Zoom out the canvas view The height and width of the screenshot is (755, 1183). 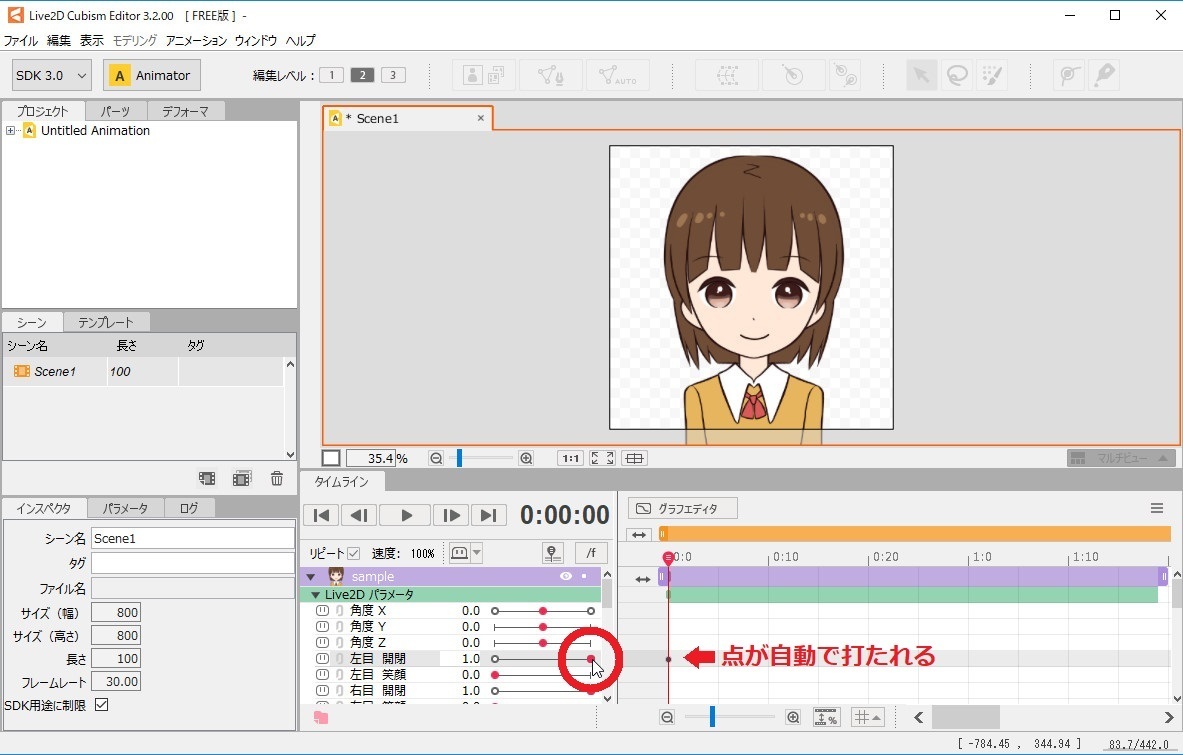click(436, 458)
